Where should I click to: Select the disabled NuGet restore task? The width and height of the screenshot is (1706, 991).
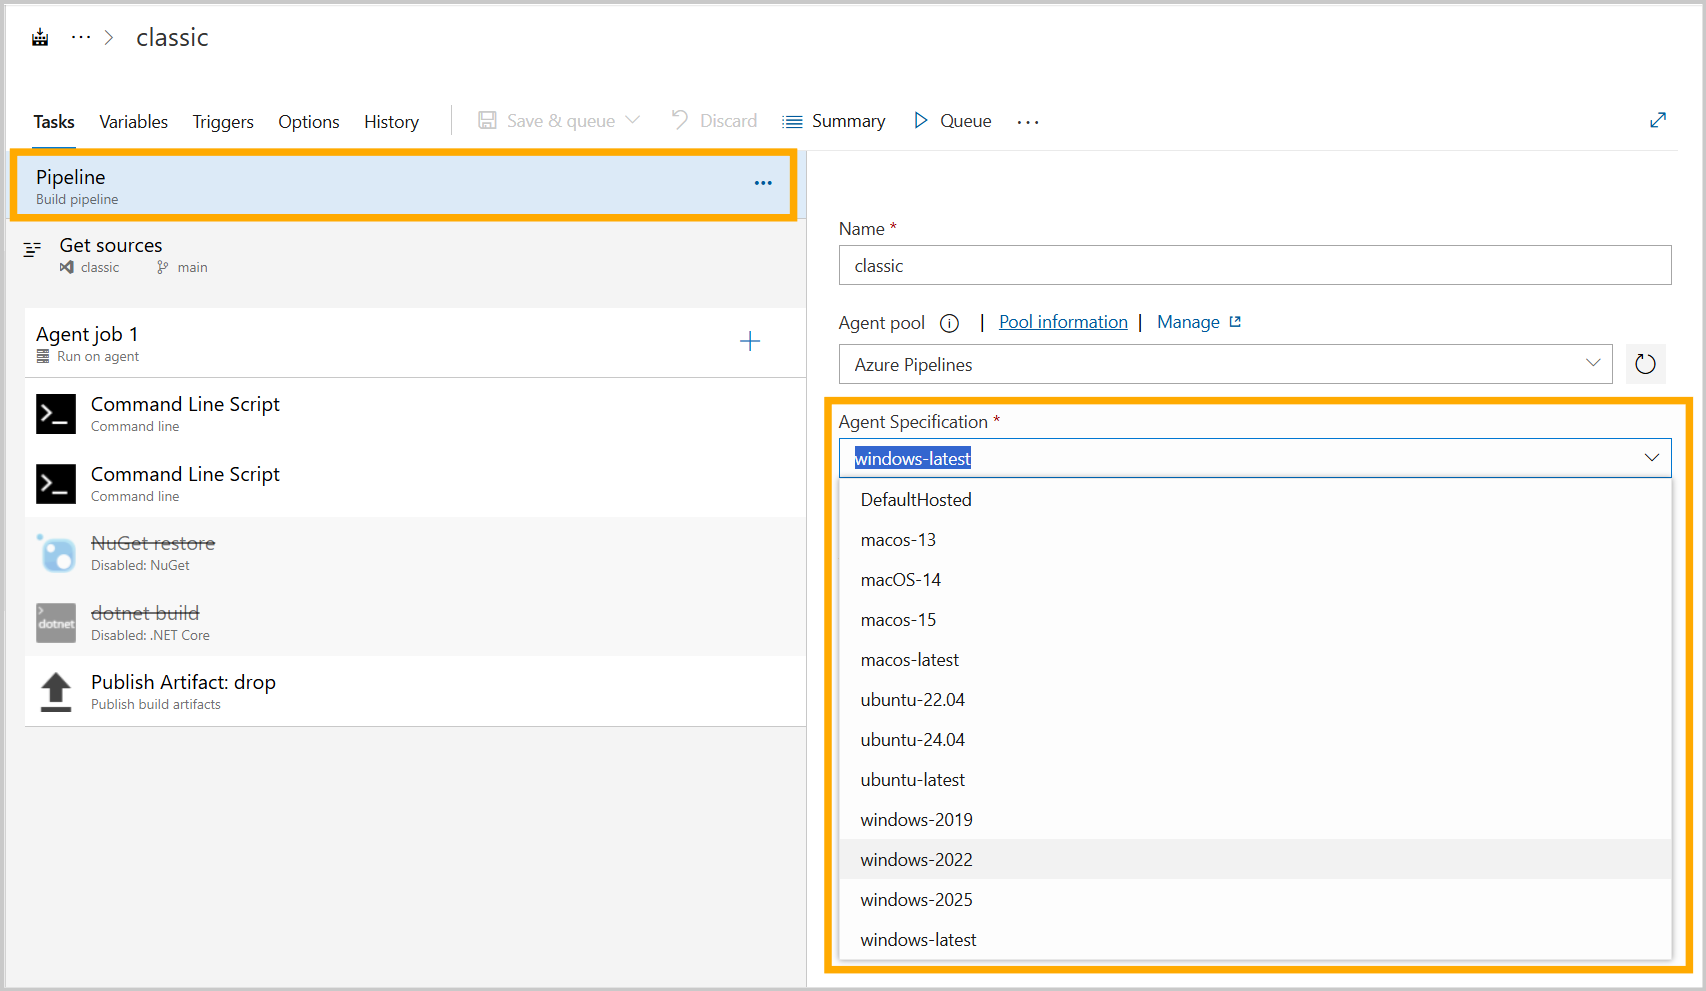pos(153,552)
